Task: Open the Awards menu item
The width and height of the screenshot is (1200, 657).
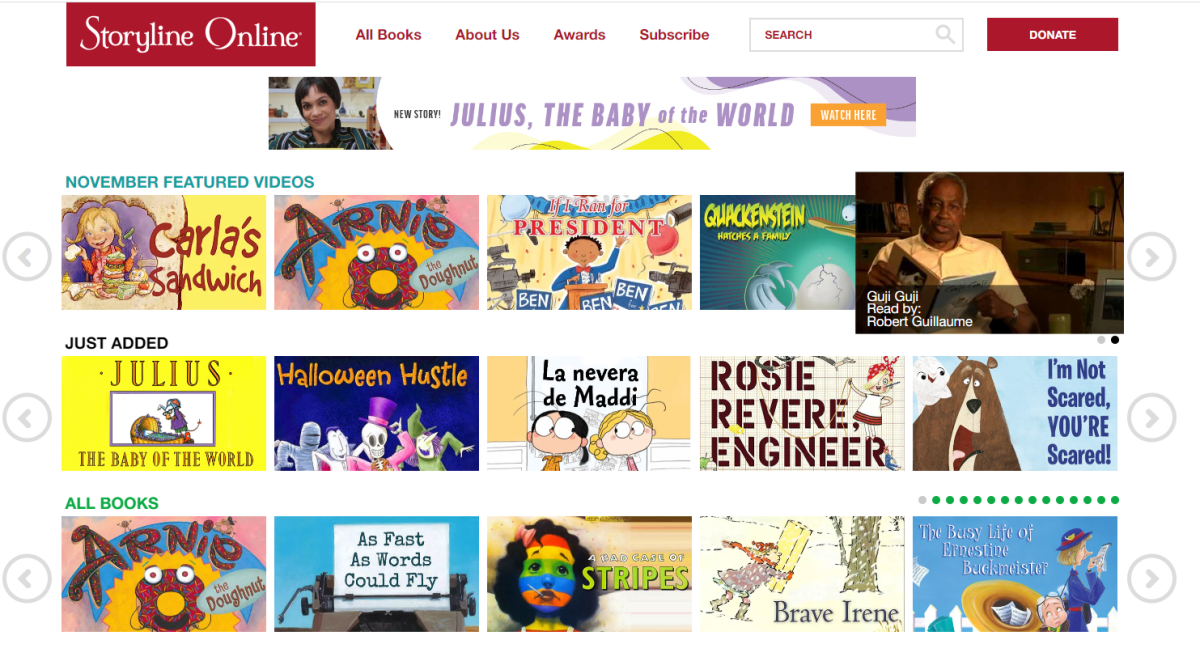Action: (x=580, y=35)
